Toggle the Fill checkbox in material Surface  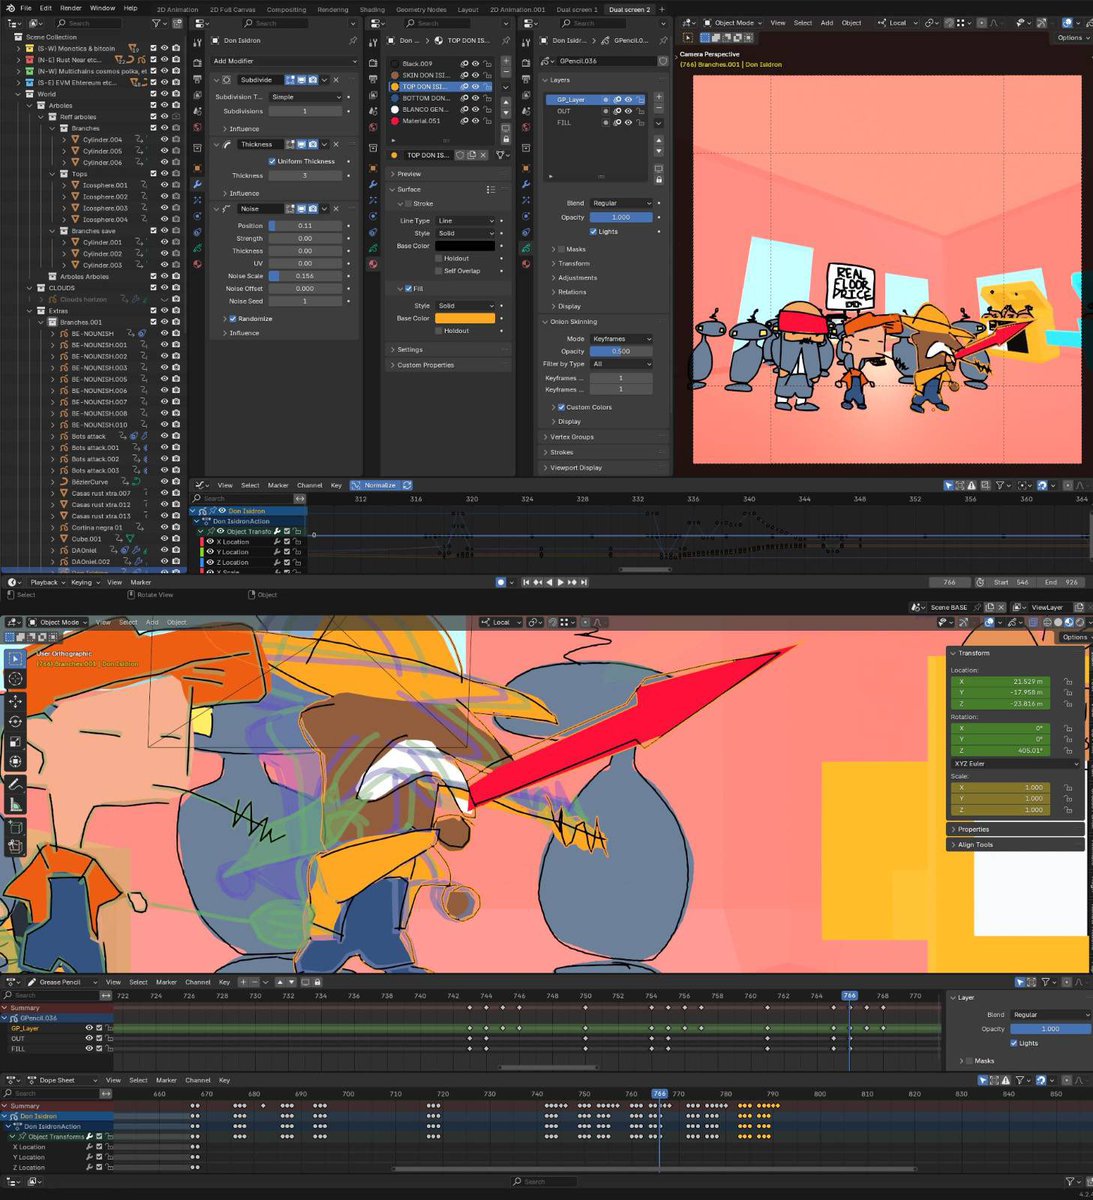(408, 288)
